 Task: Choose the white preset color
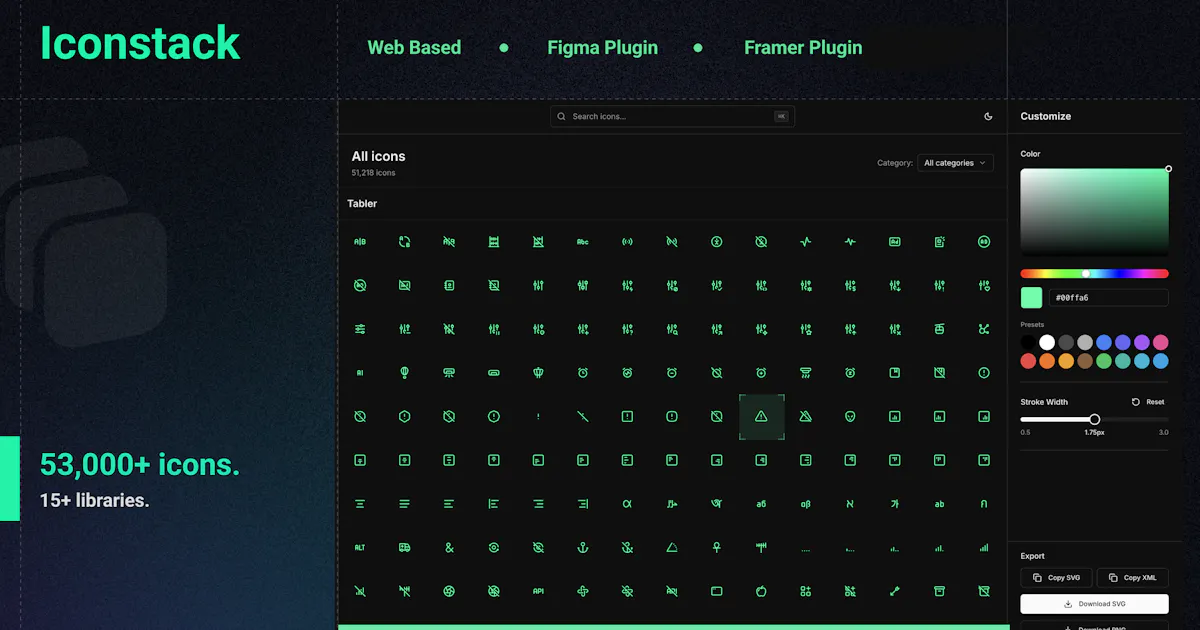click(x=1047, y=343)
